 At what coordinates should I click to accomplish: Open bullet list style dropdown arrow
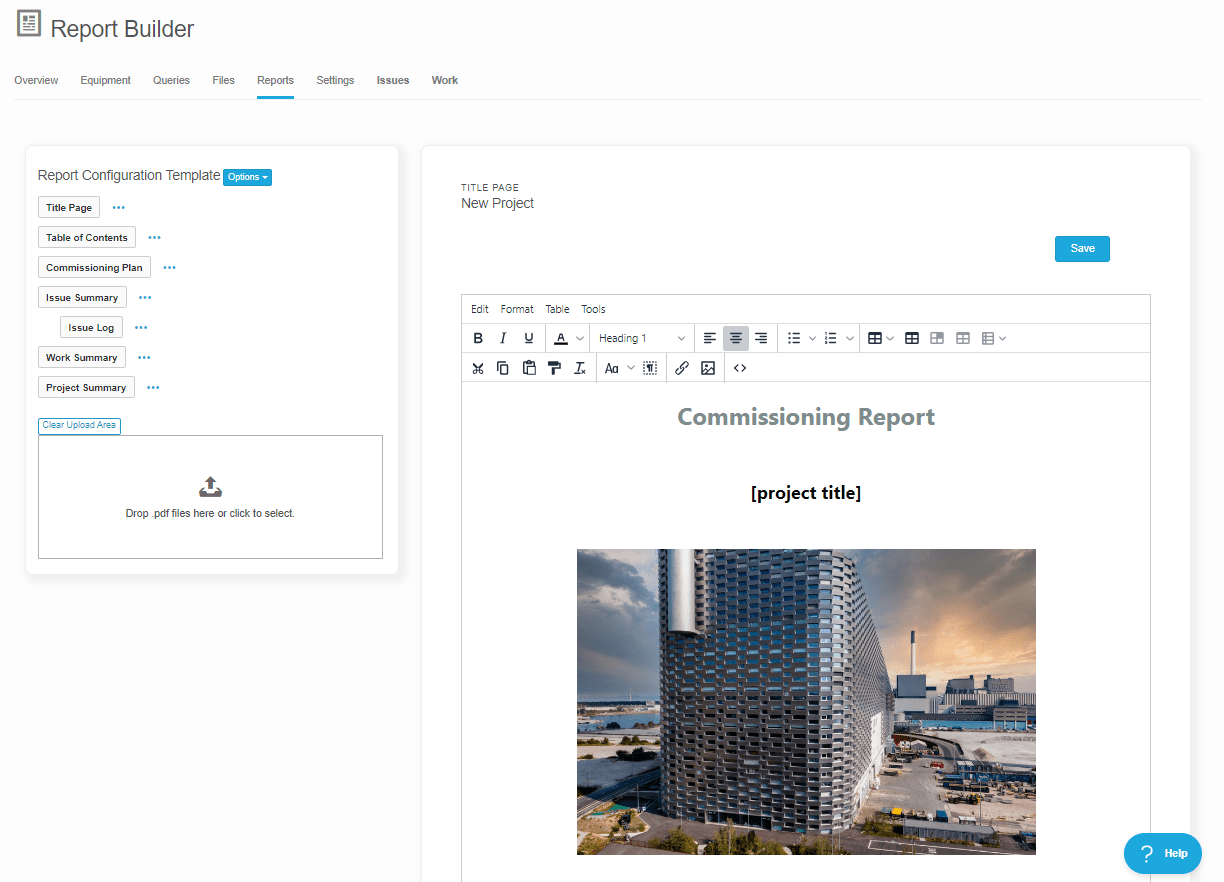coord(813,338)
